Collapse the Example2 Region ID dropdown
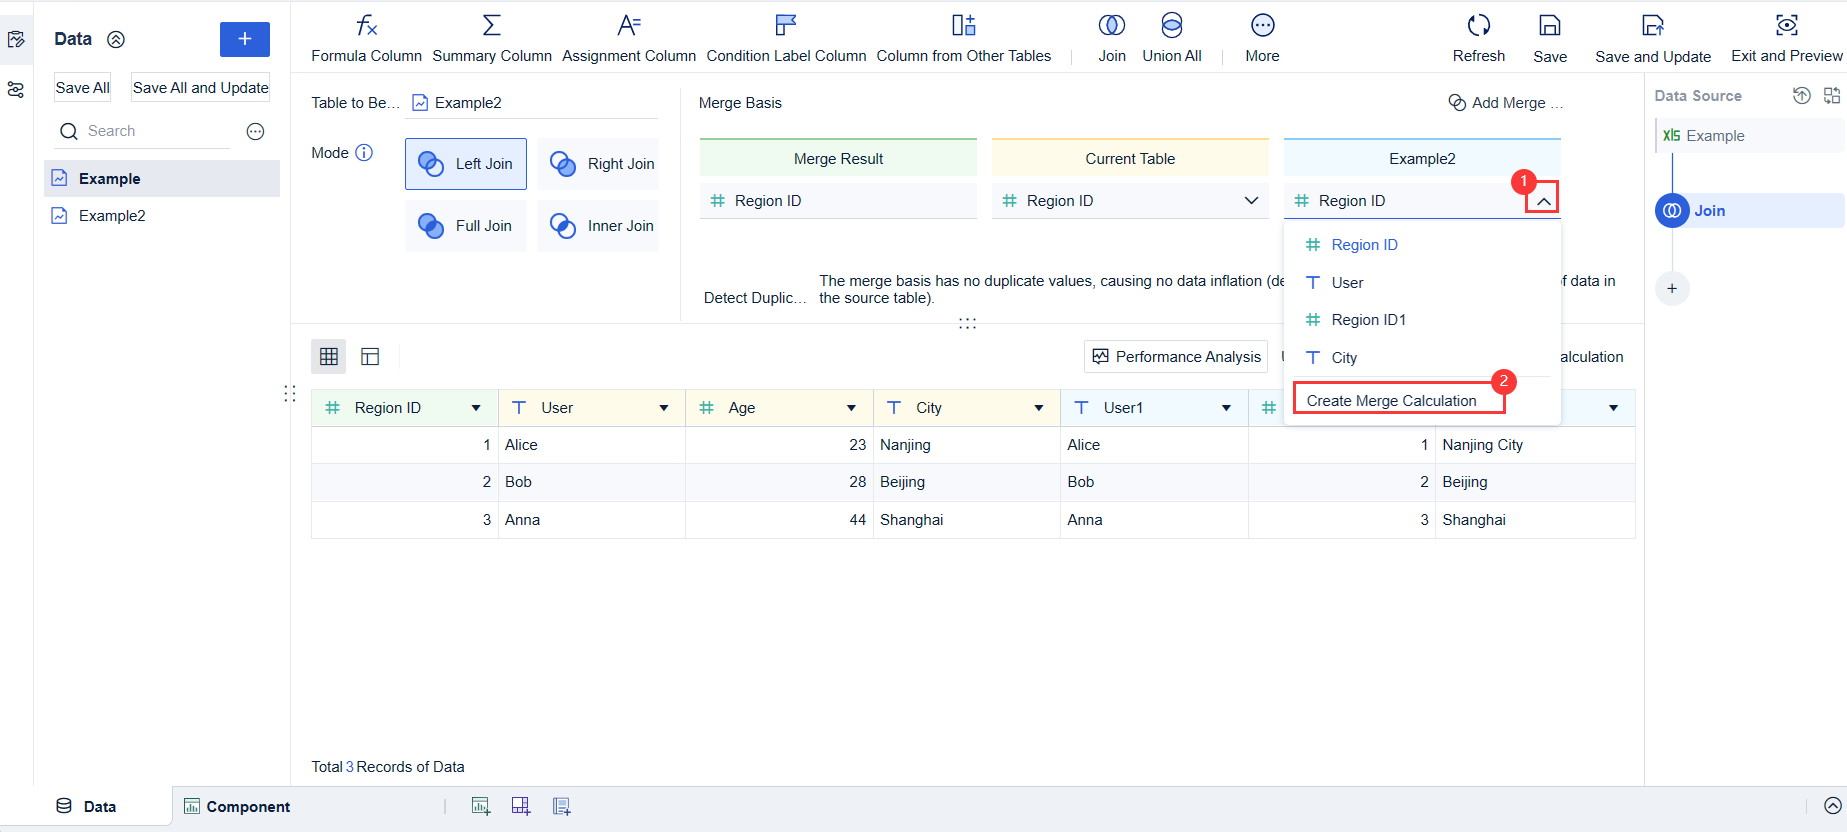Image resolution: width=1847 pixels, height=832 pixels. (x=1543, y=201)
